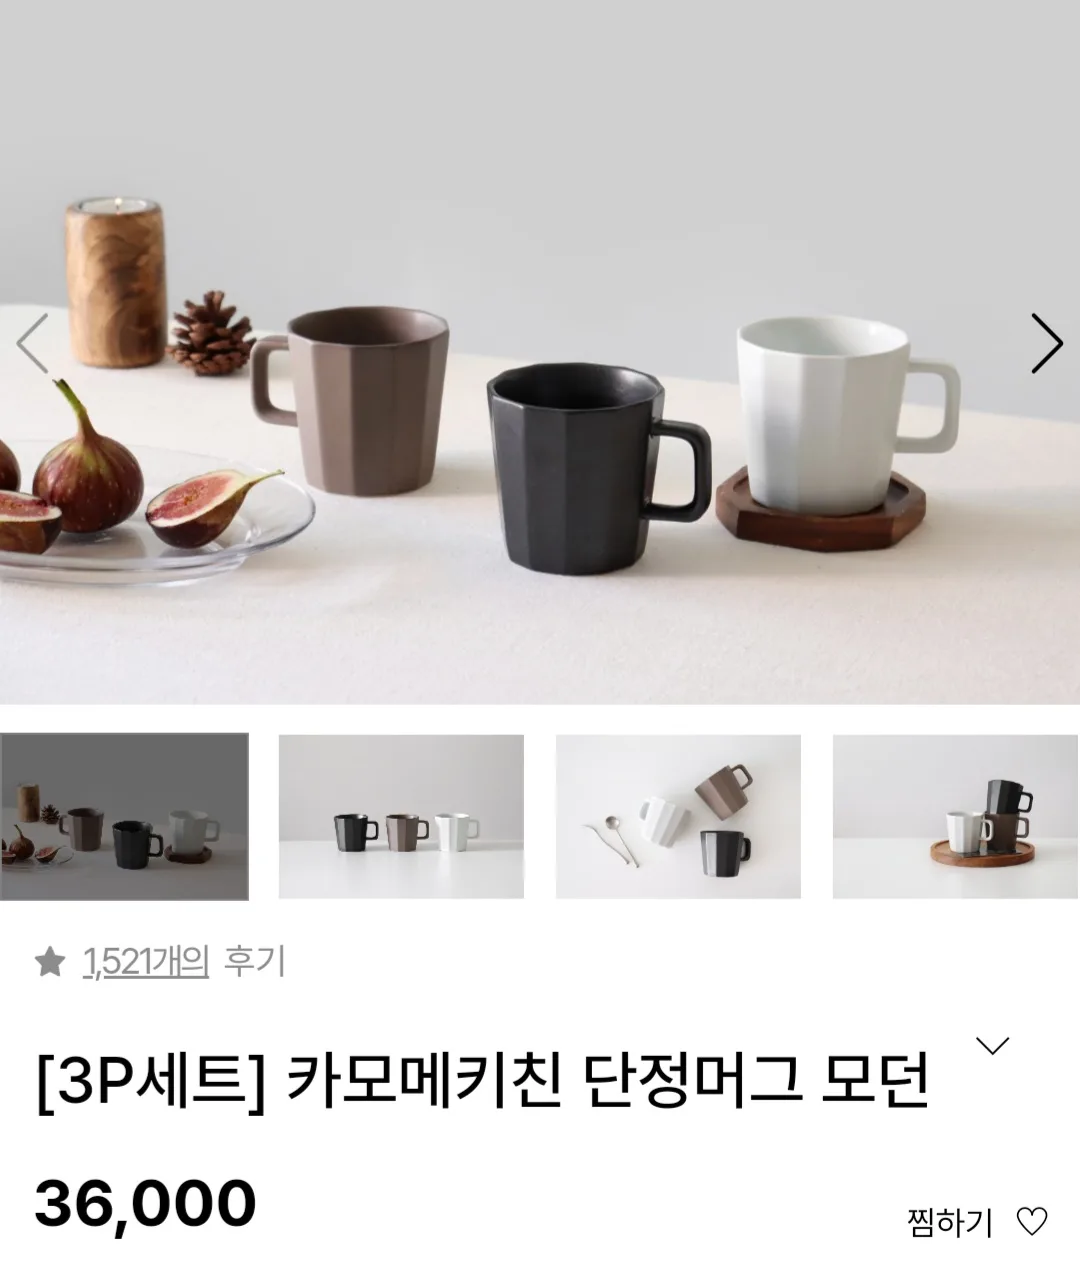Click the 36,000 price text
The height and width of the screenshot is (1278, 1080).
click(x=146, y=1203)
